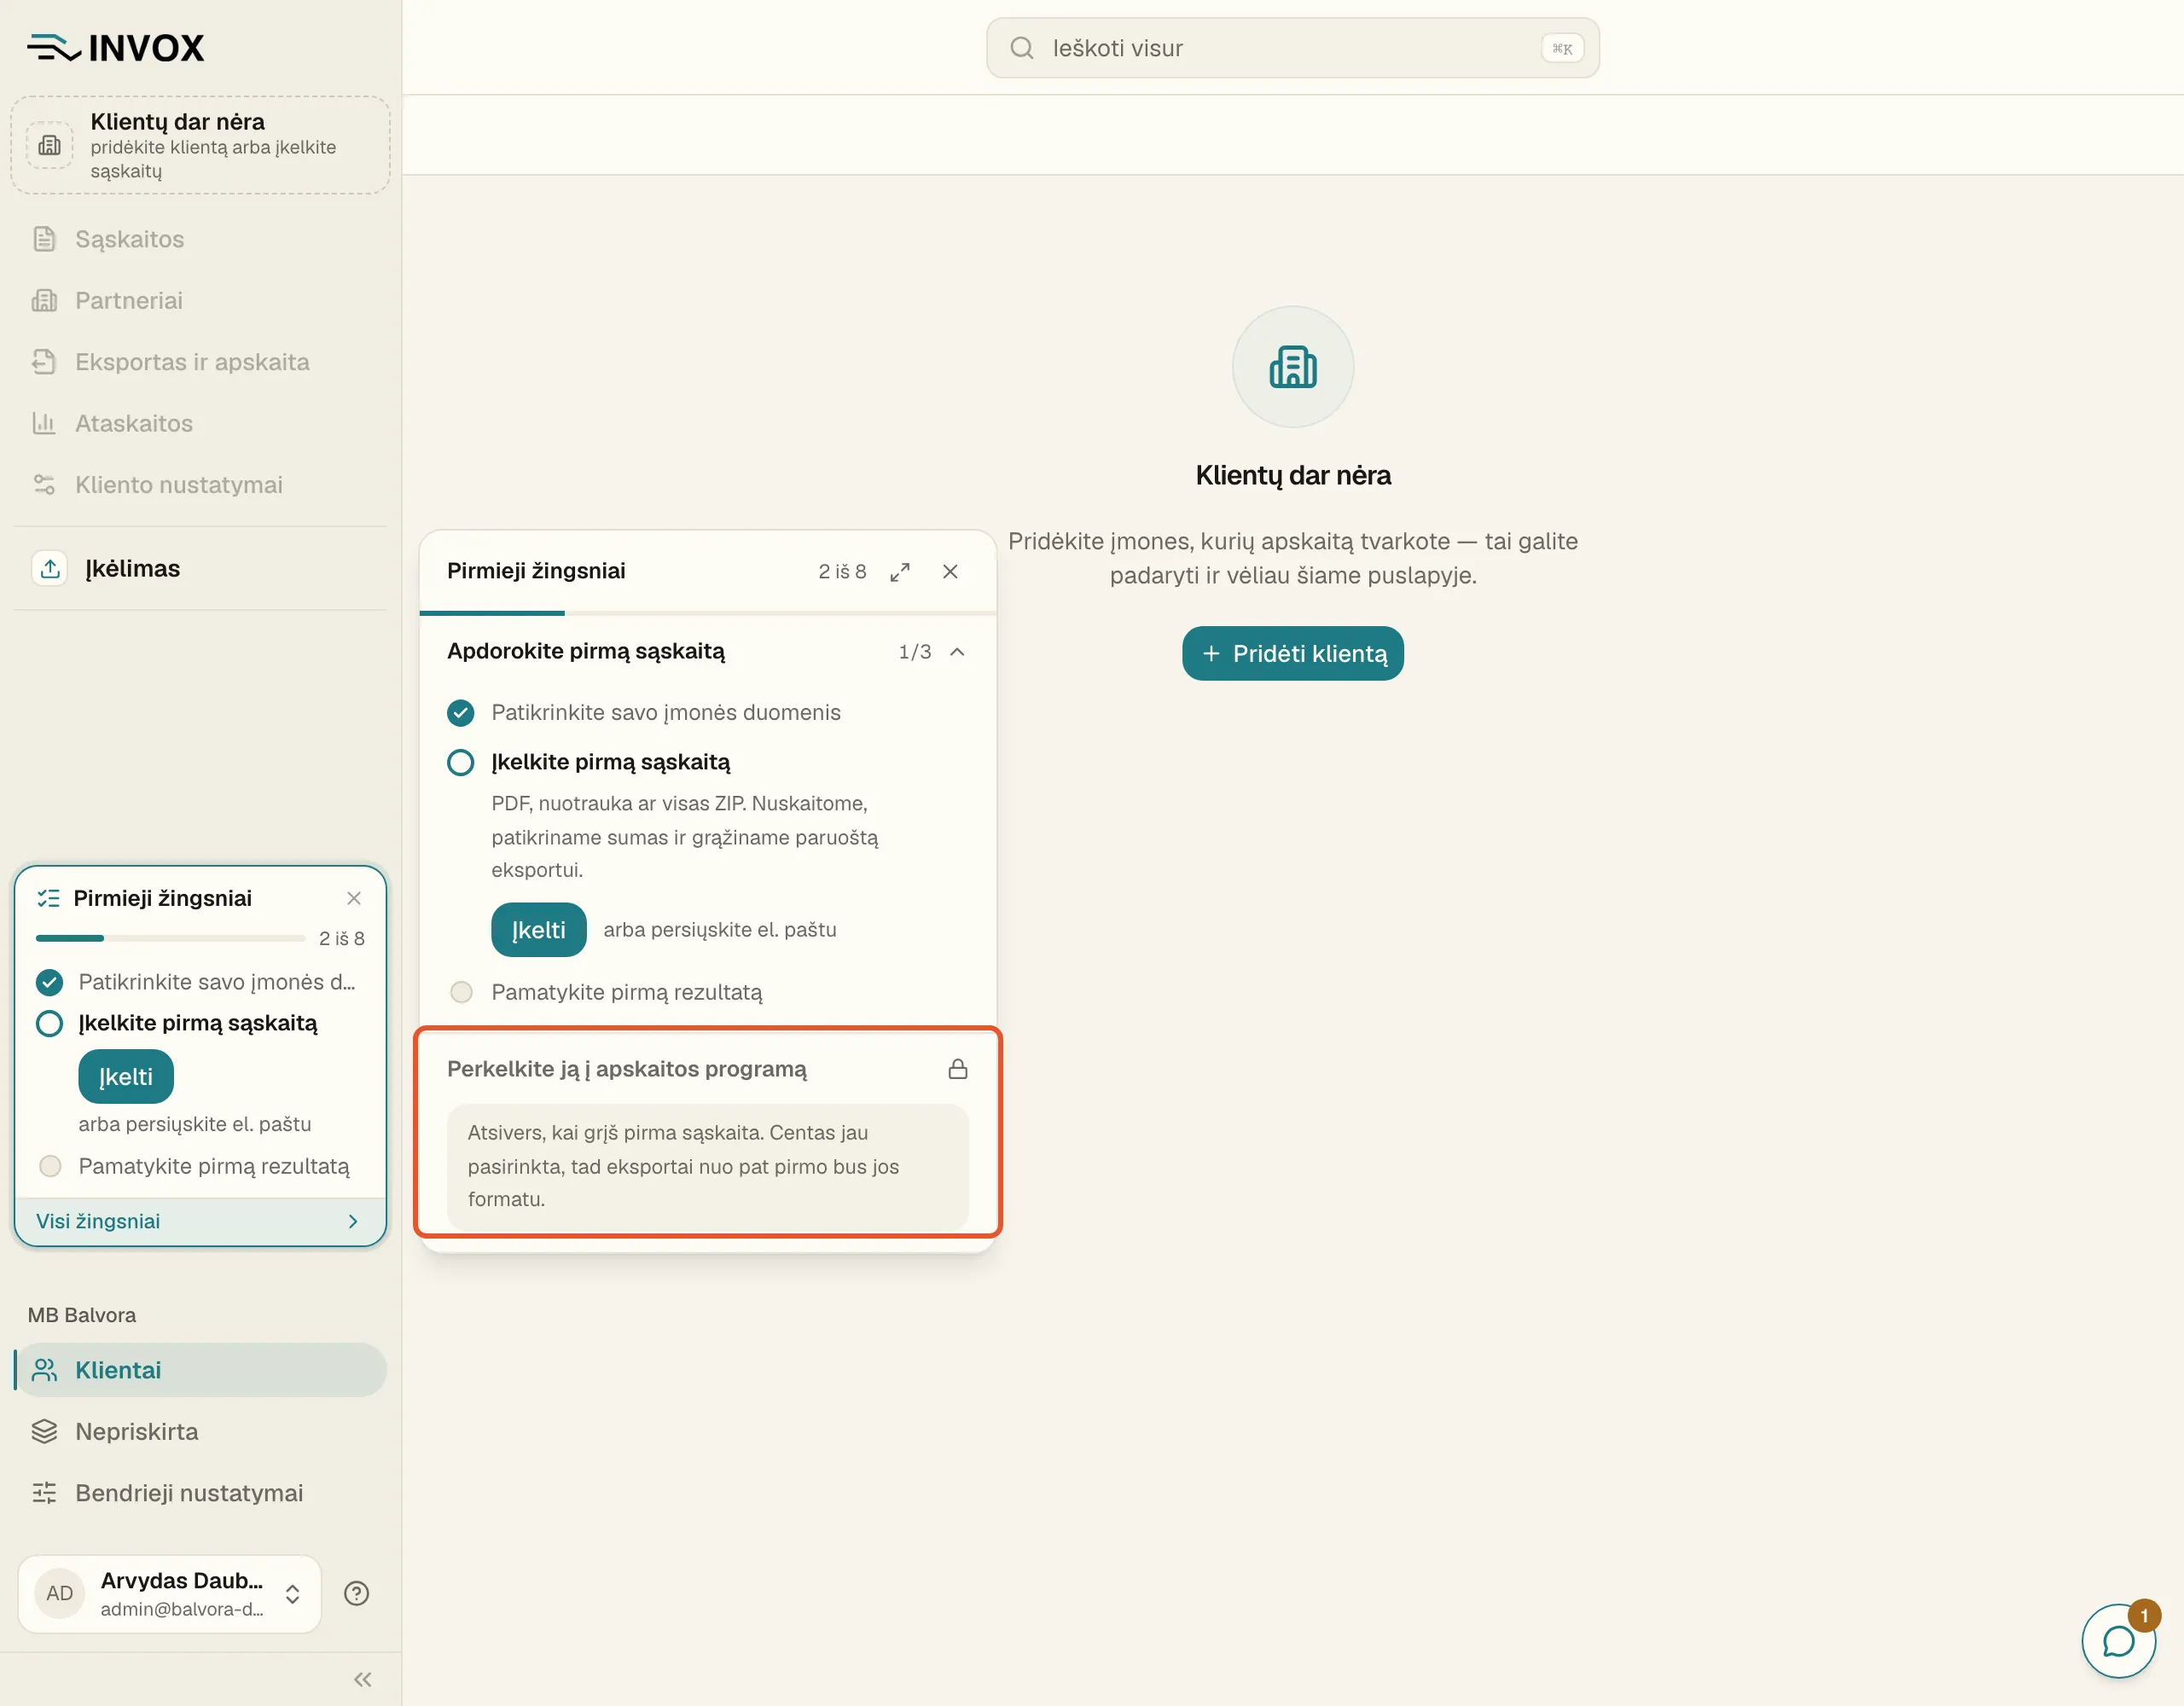Collapse Apdorokite pirmą sąskaitą section
Viewport: 2184px width, 1706px height.
pyautogui.click(x=957, y=652)
